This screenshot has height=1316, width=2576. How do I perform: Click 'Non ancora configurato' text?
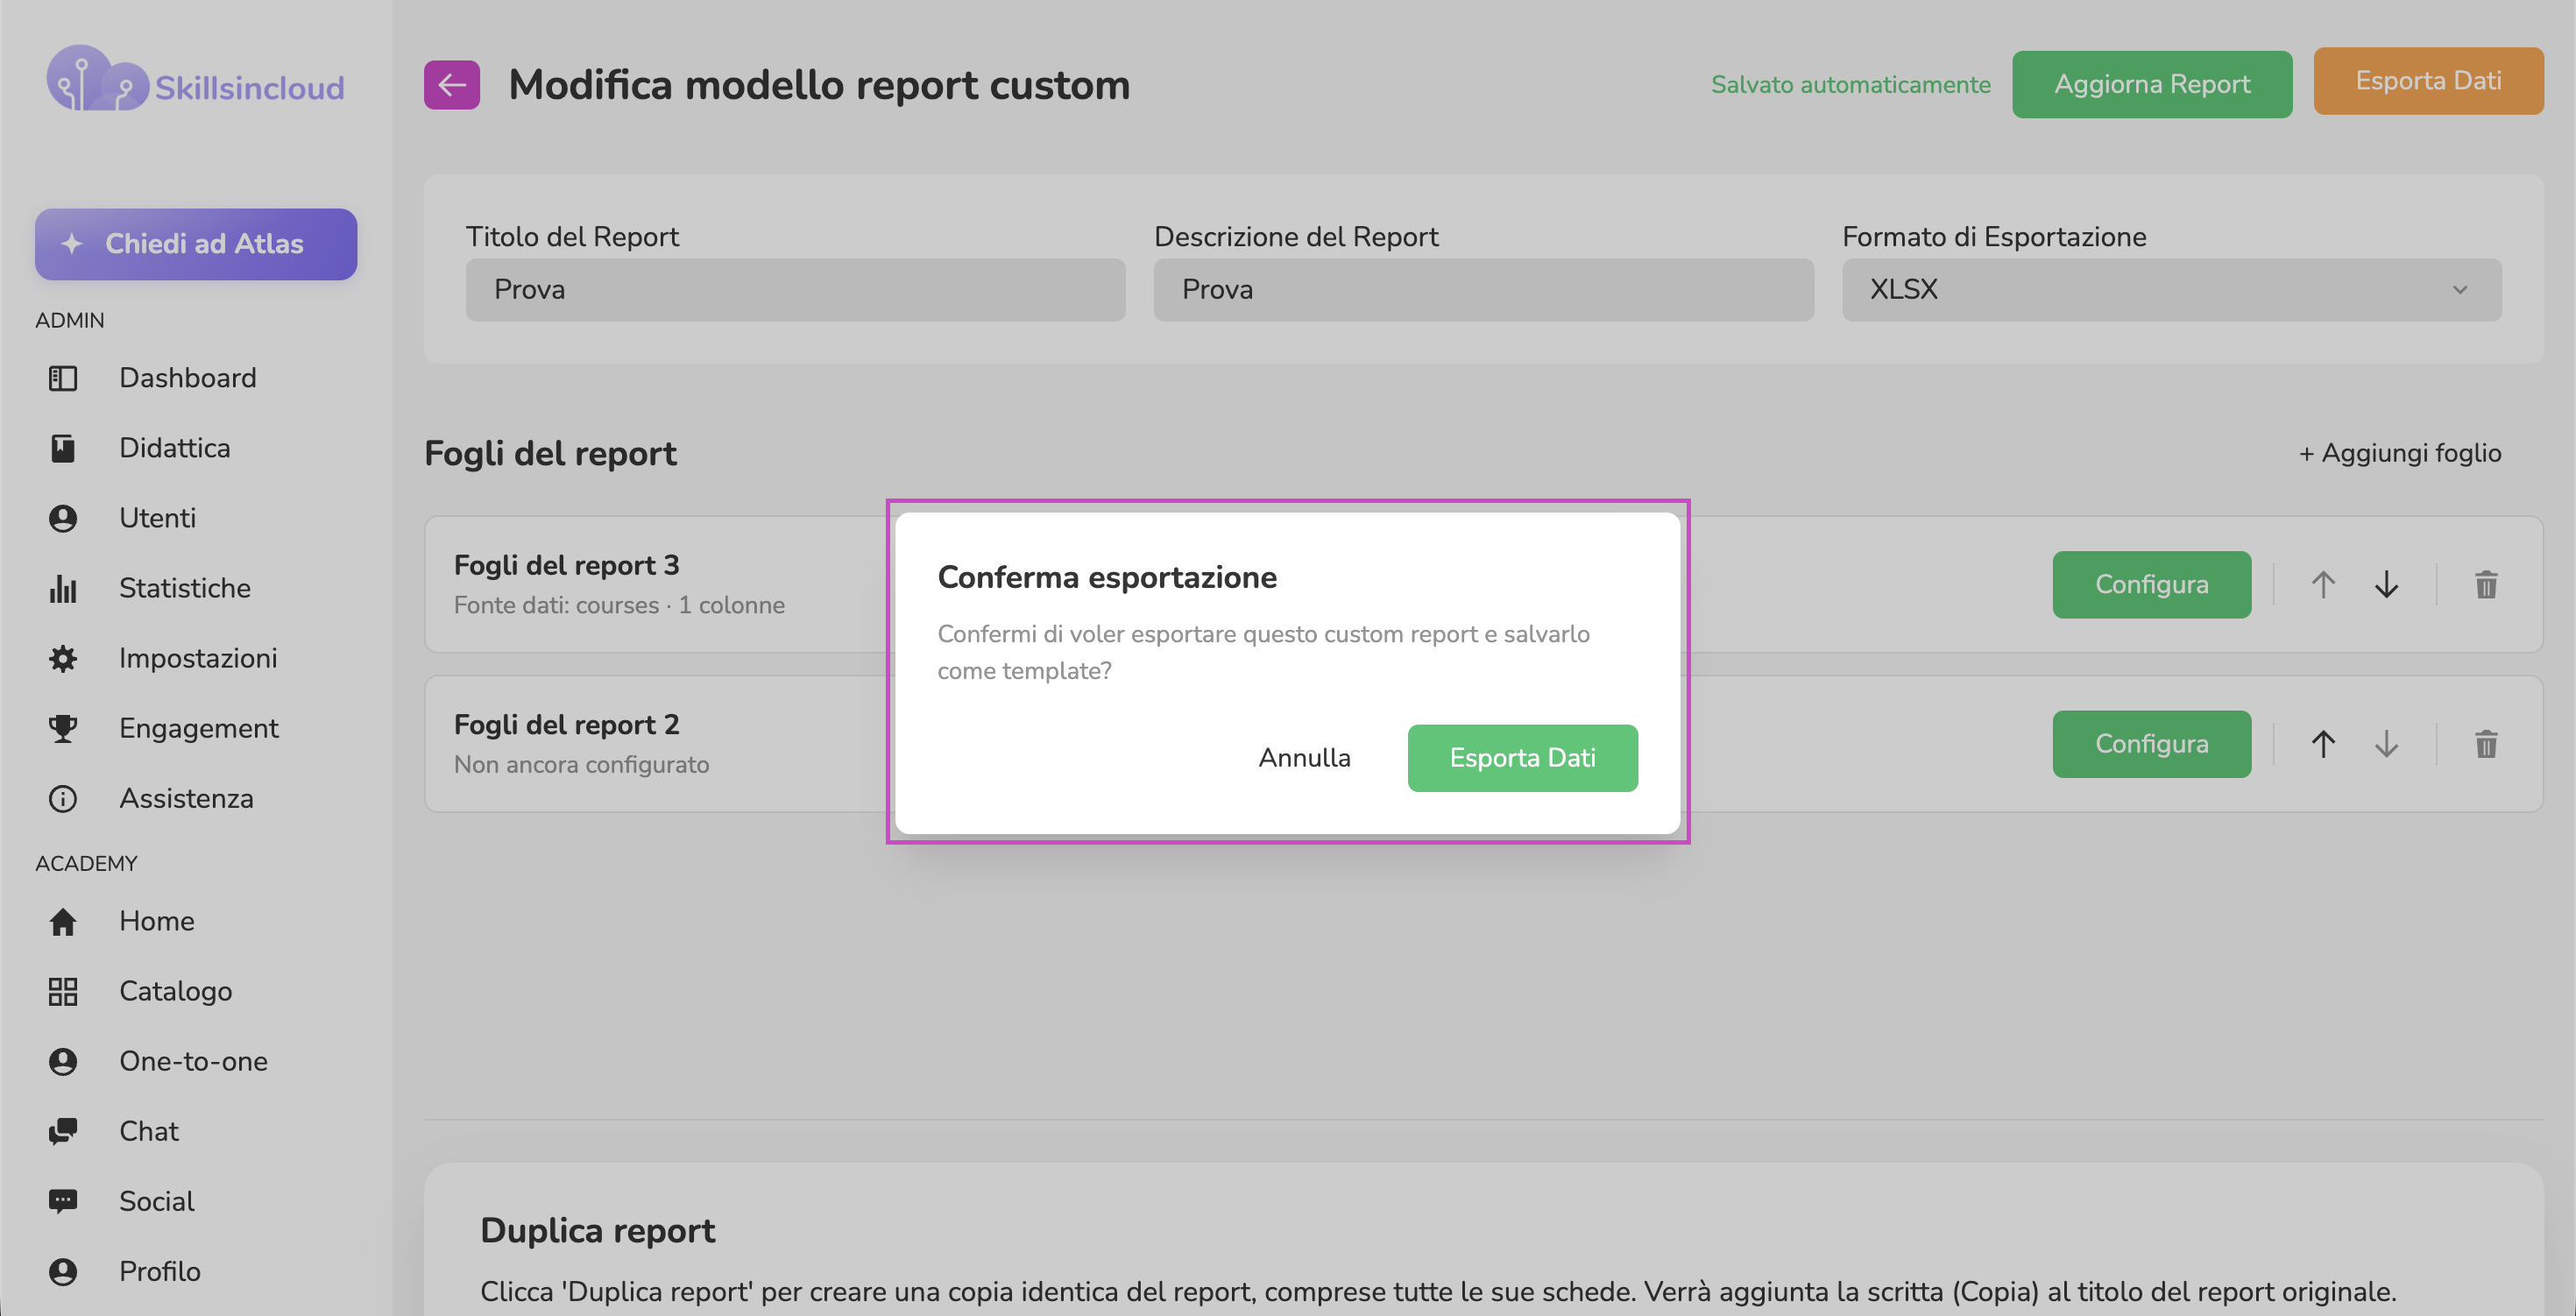581,764
